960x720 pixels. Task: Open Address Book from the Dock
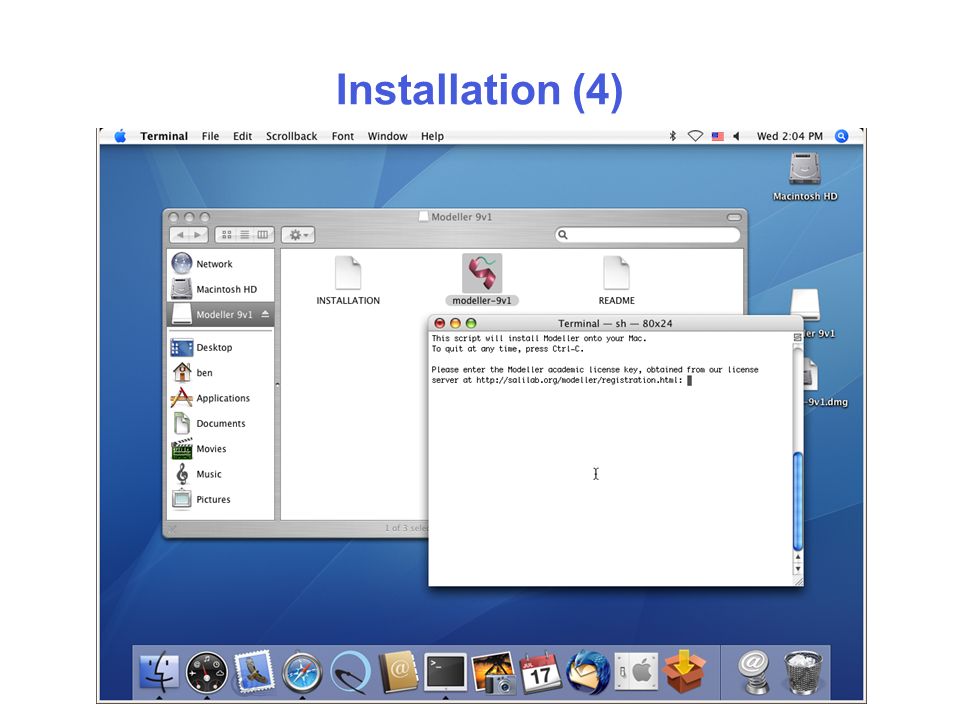click(x=398, y=672)
